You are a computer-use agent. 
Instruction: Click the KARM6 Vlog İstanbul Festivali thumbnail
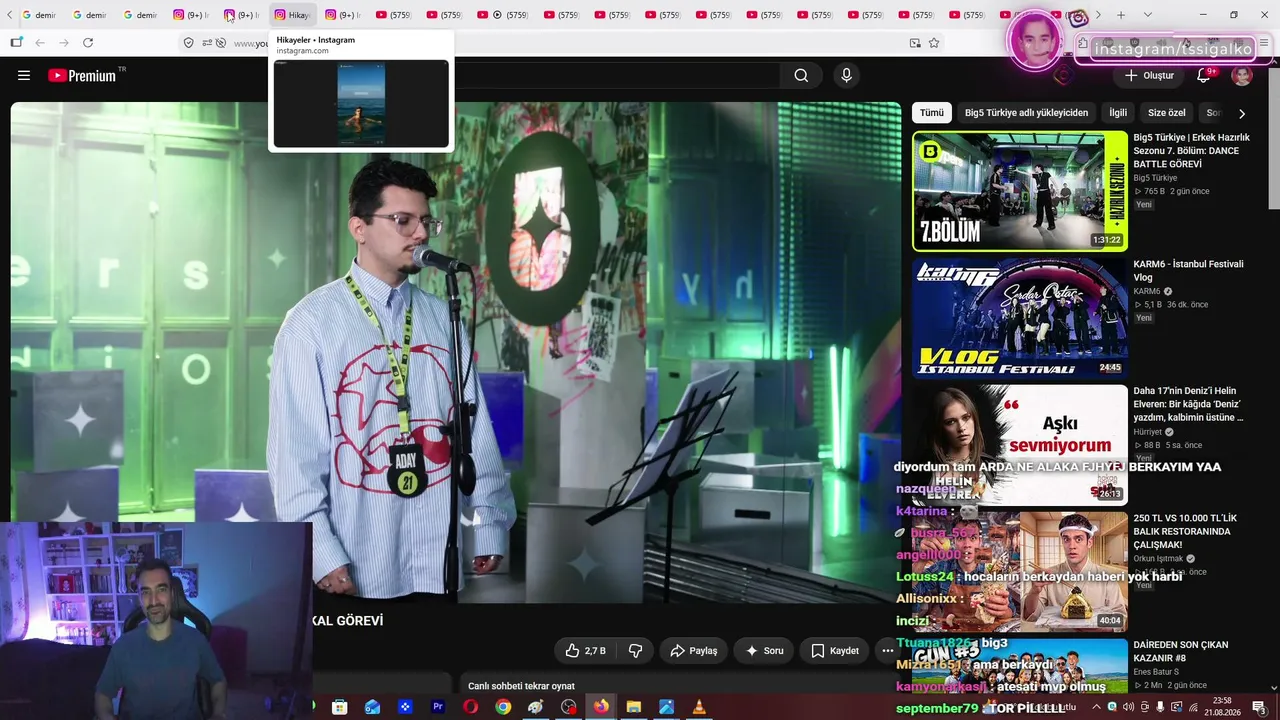click(1020, 318)
